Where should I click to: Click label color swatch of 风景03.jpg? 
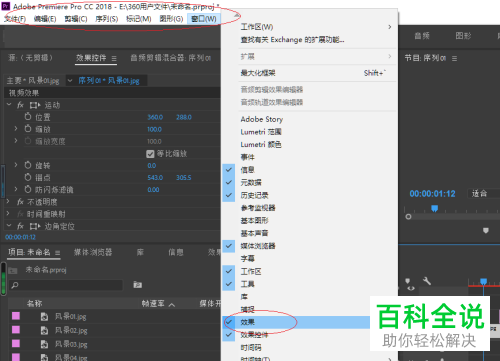pyautogui.click(x=16, y=343)
